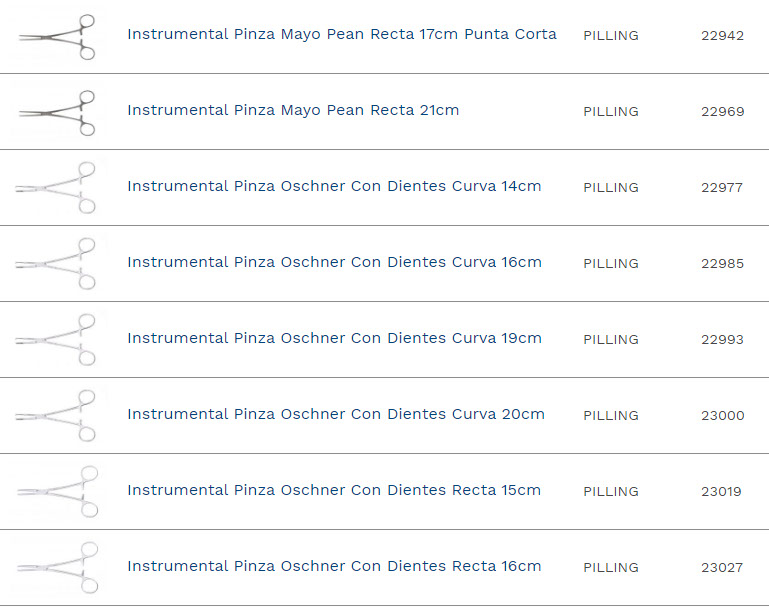Click Pinza Oschner Con Dientes Recta 16cm
The image size is (769, 608).
pos(334,566)
